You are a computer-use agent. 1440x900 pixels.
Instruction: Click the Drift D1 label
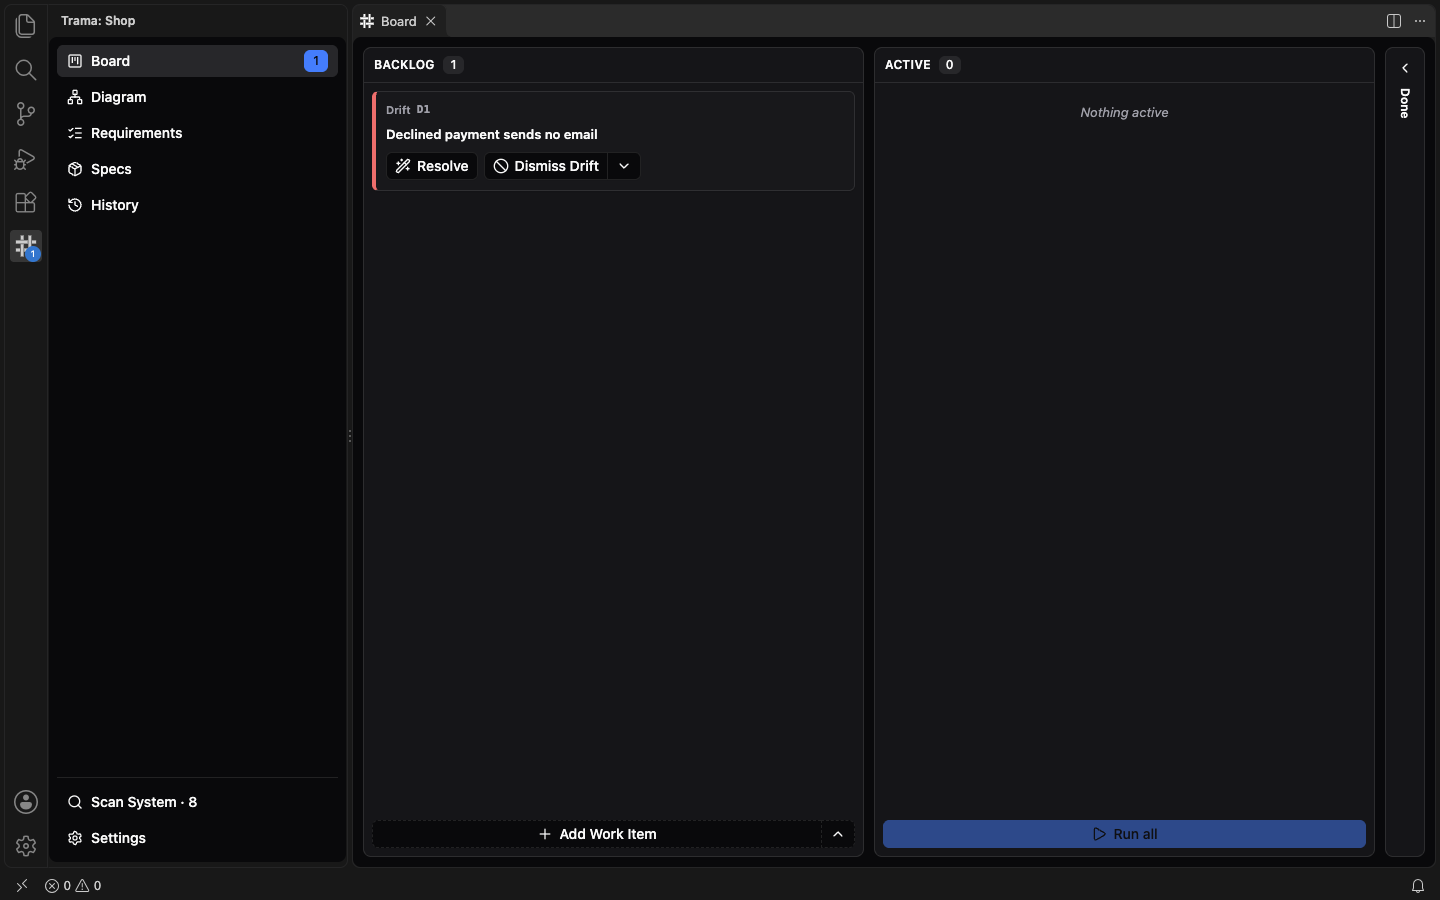pyautogui.click(x=408, y=110)
